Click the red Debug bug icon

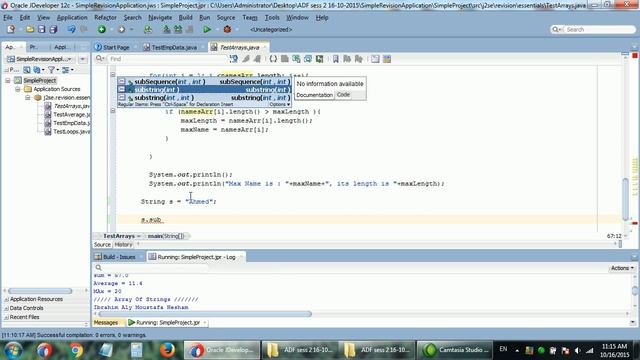pyautogui.click(x=227, y=29)
